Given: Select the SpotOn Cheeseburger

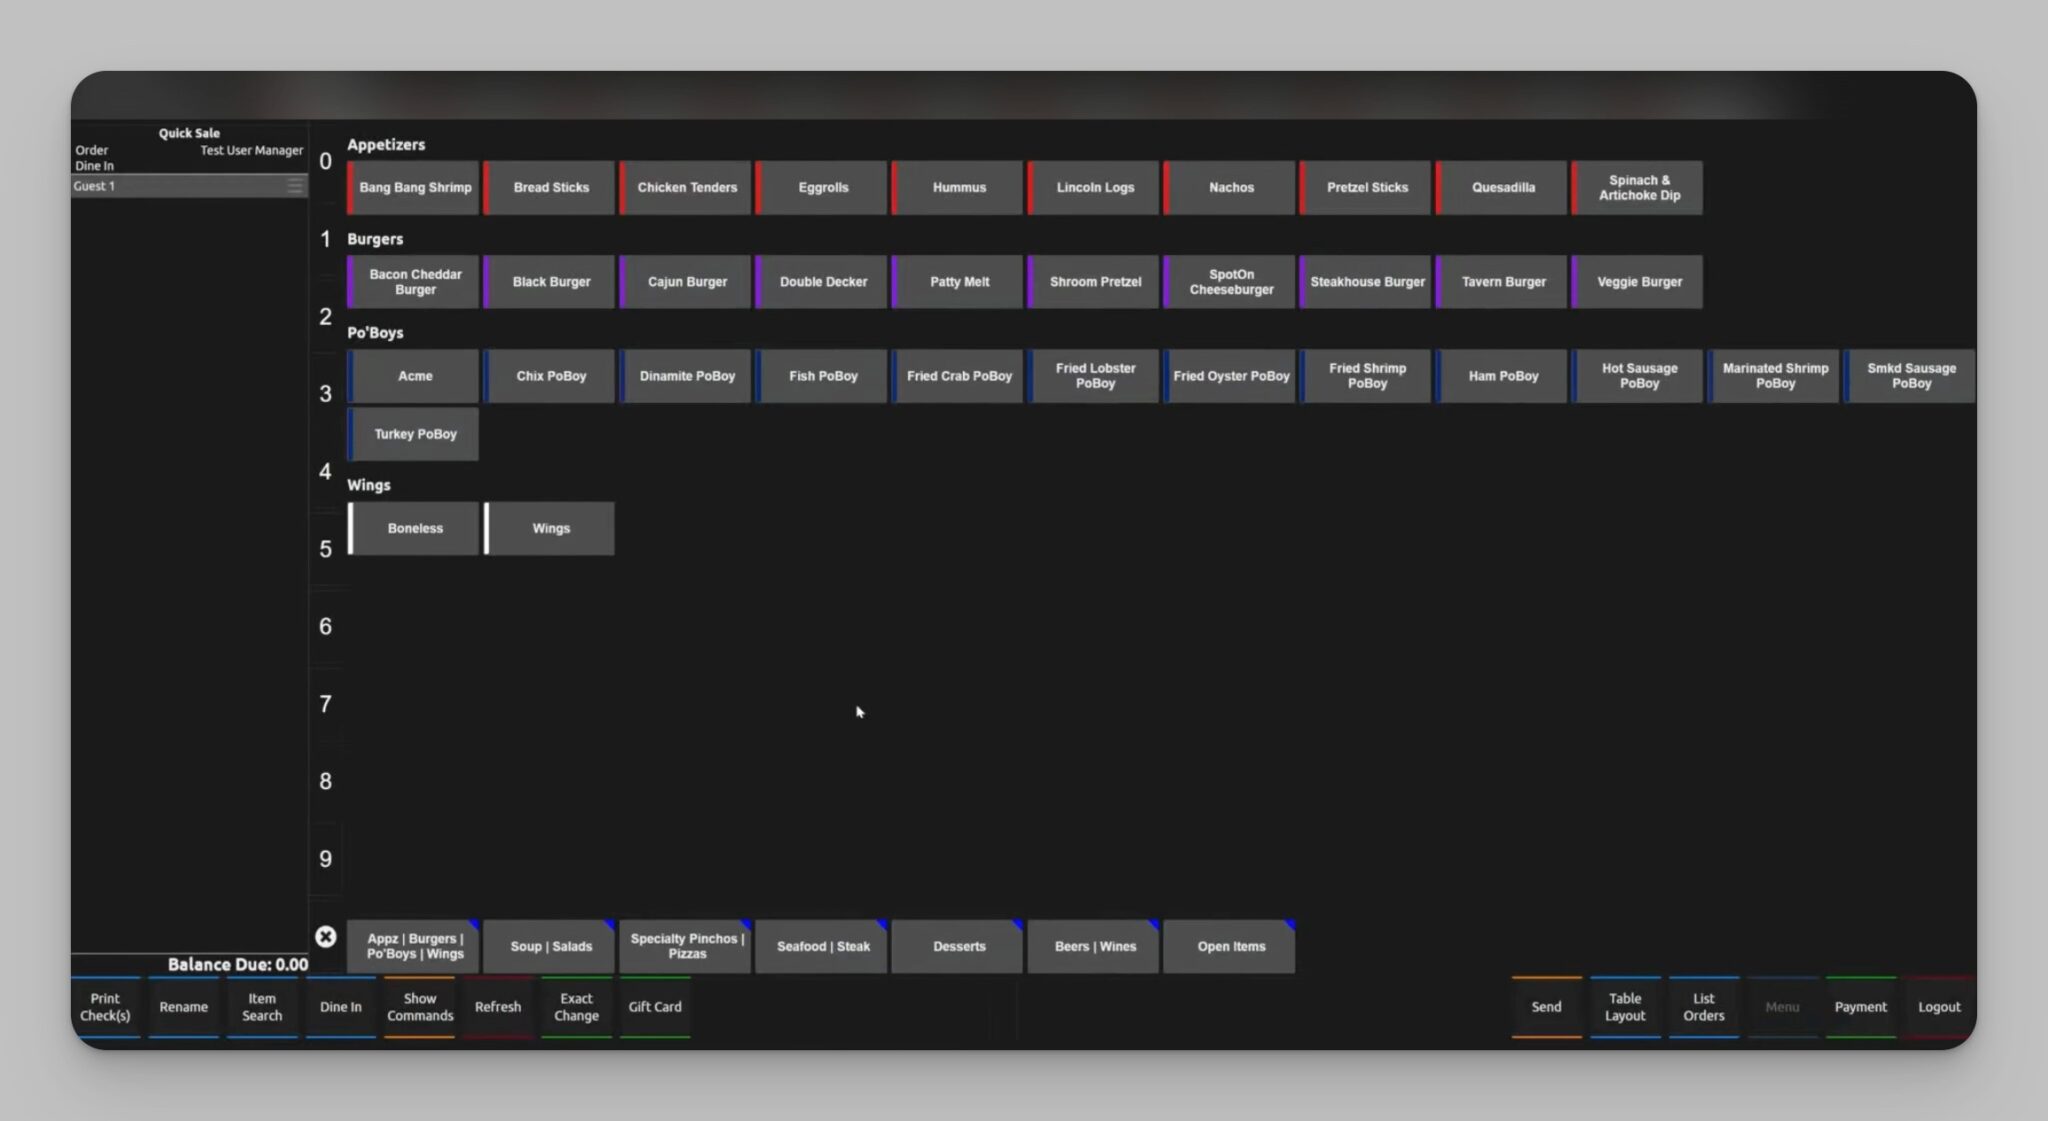Looking at the screenshot, I should point(1229,282).
